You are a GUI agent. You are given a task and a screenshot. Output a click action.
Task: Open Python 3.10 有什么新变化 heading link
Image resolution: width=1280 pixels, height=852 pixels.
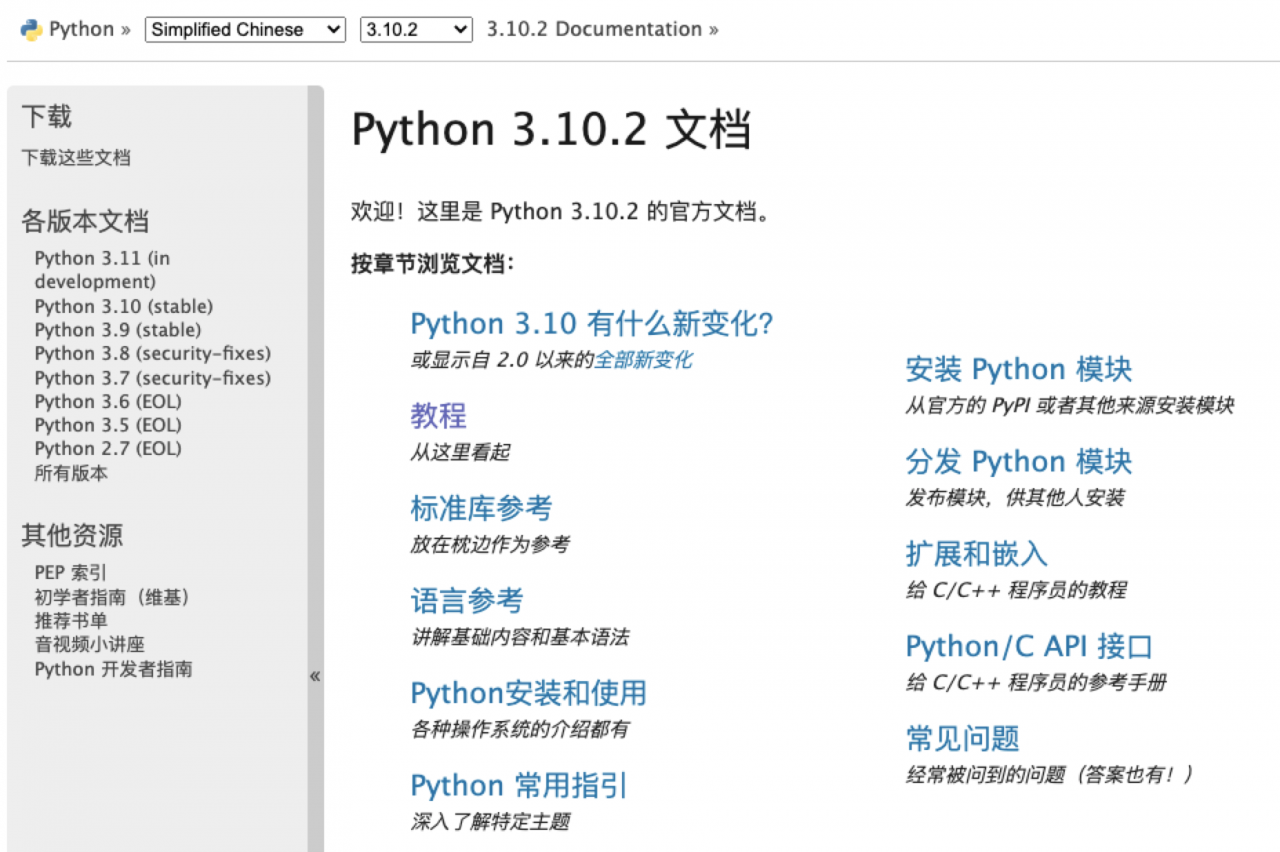coord(592,324)
